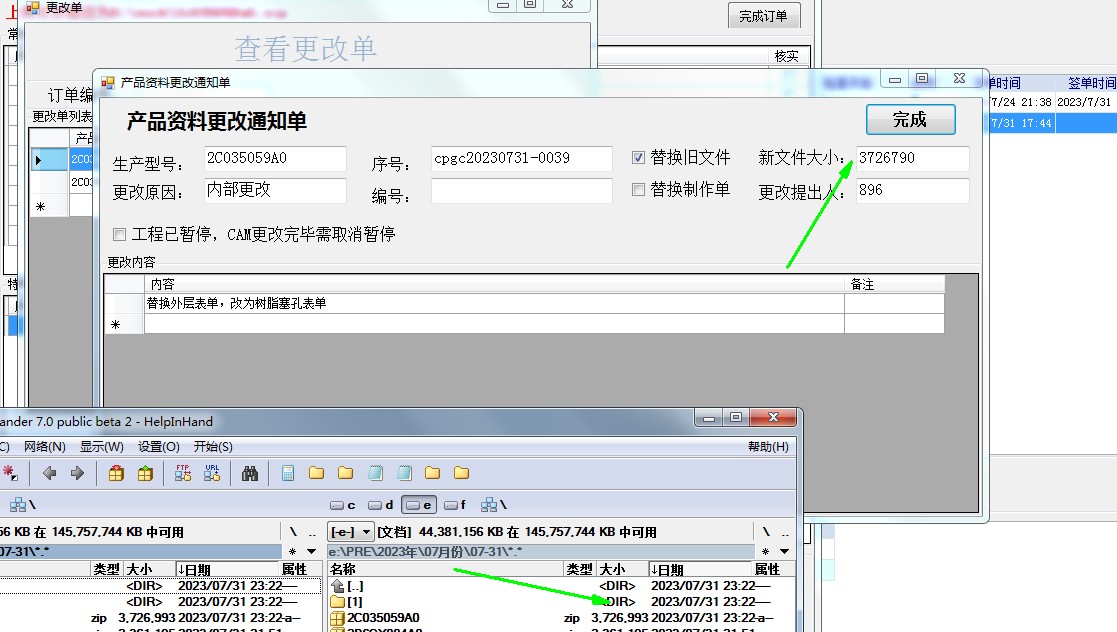Click the red star refresh icon in toolbar
This screenshot has height=632, width=1117.
coord(9,473)
